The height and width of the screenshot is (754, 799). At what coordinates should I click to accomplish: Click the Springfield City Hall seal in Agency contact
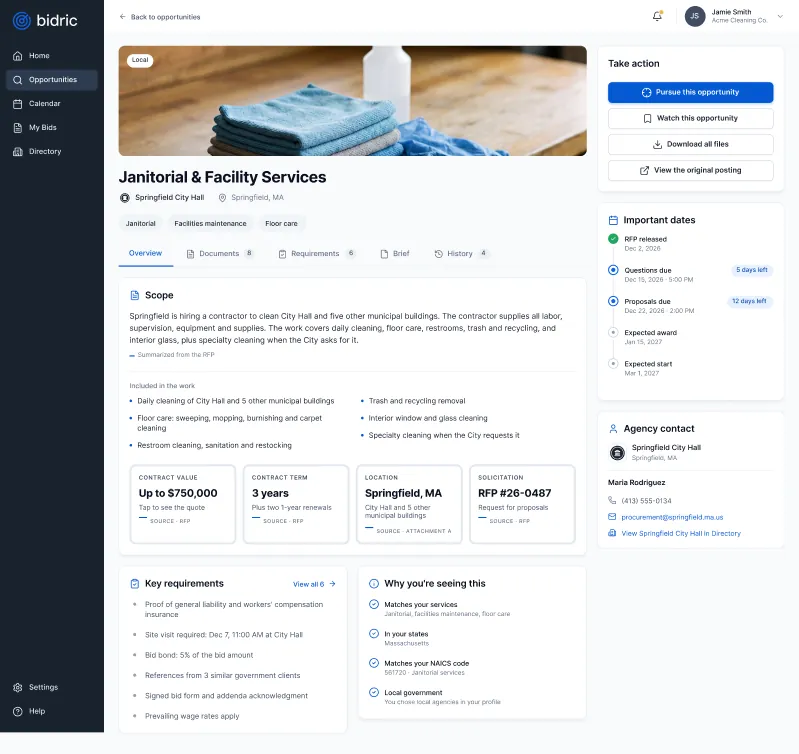pos(617,453)
